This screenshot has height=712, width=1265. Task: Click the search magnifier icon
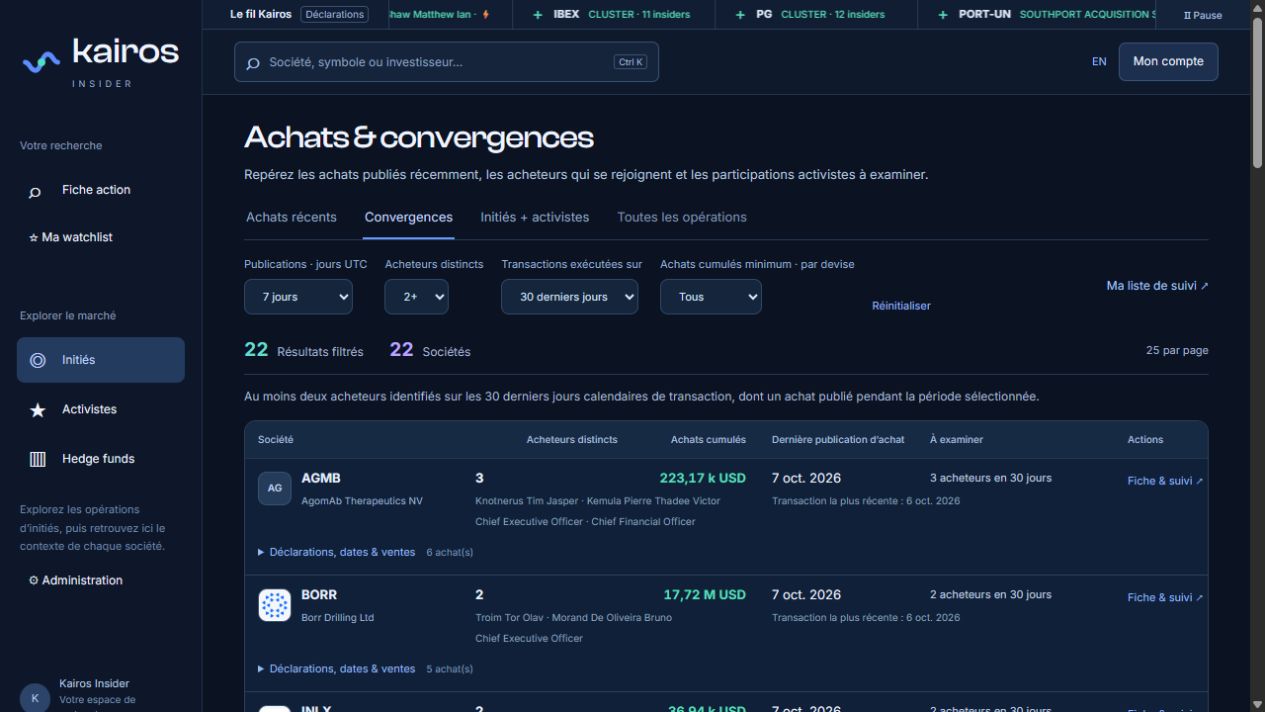[253, 63]
